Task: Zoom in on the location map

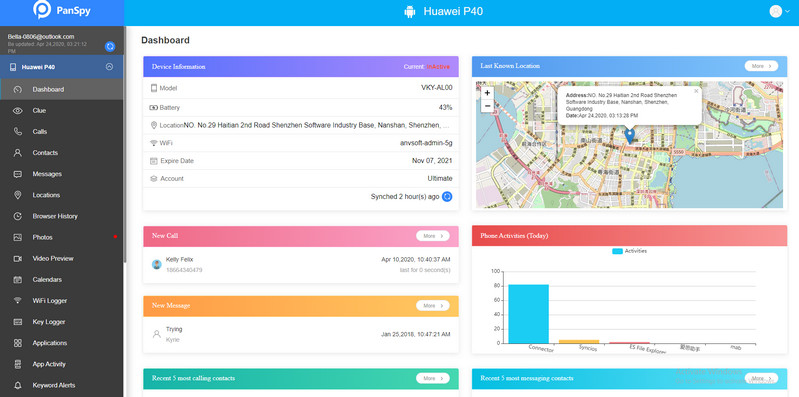Action: pyautogui.click(x=487, y=93)
